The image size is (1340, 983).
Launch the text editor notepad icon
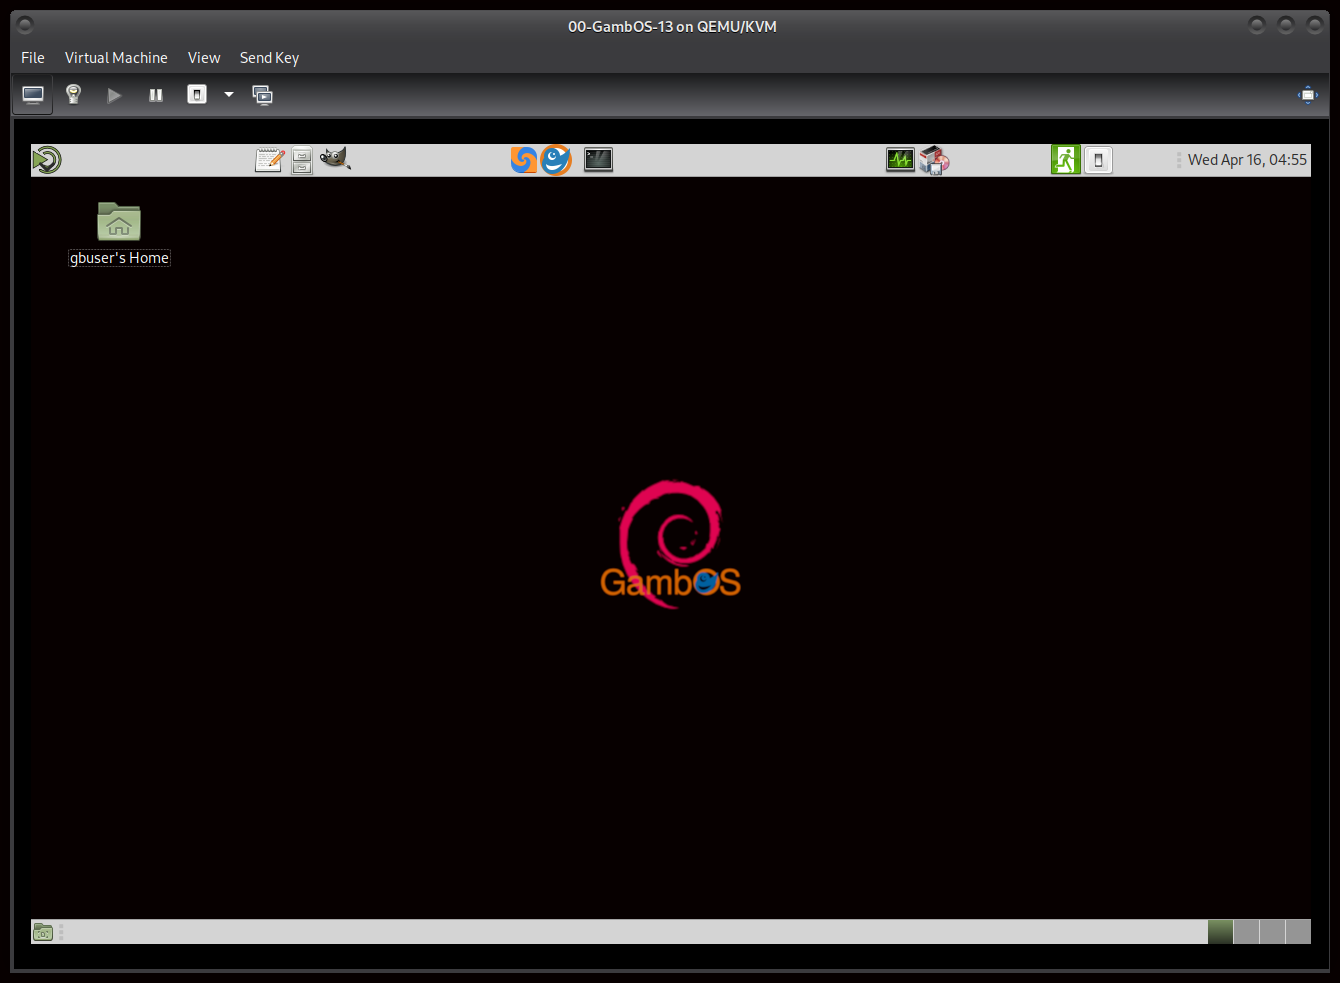(x=269, y=160)
